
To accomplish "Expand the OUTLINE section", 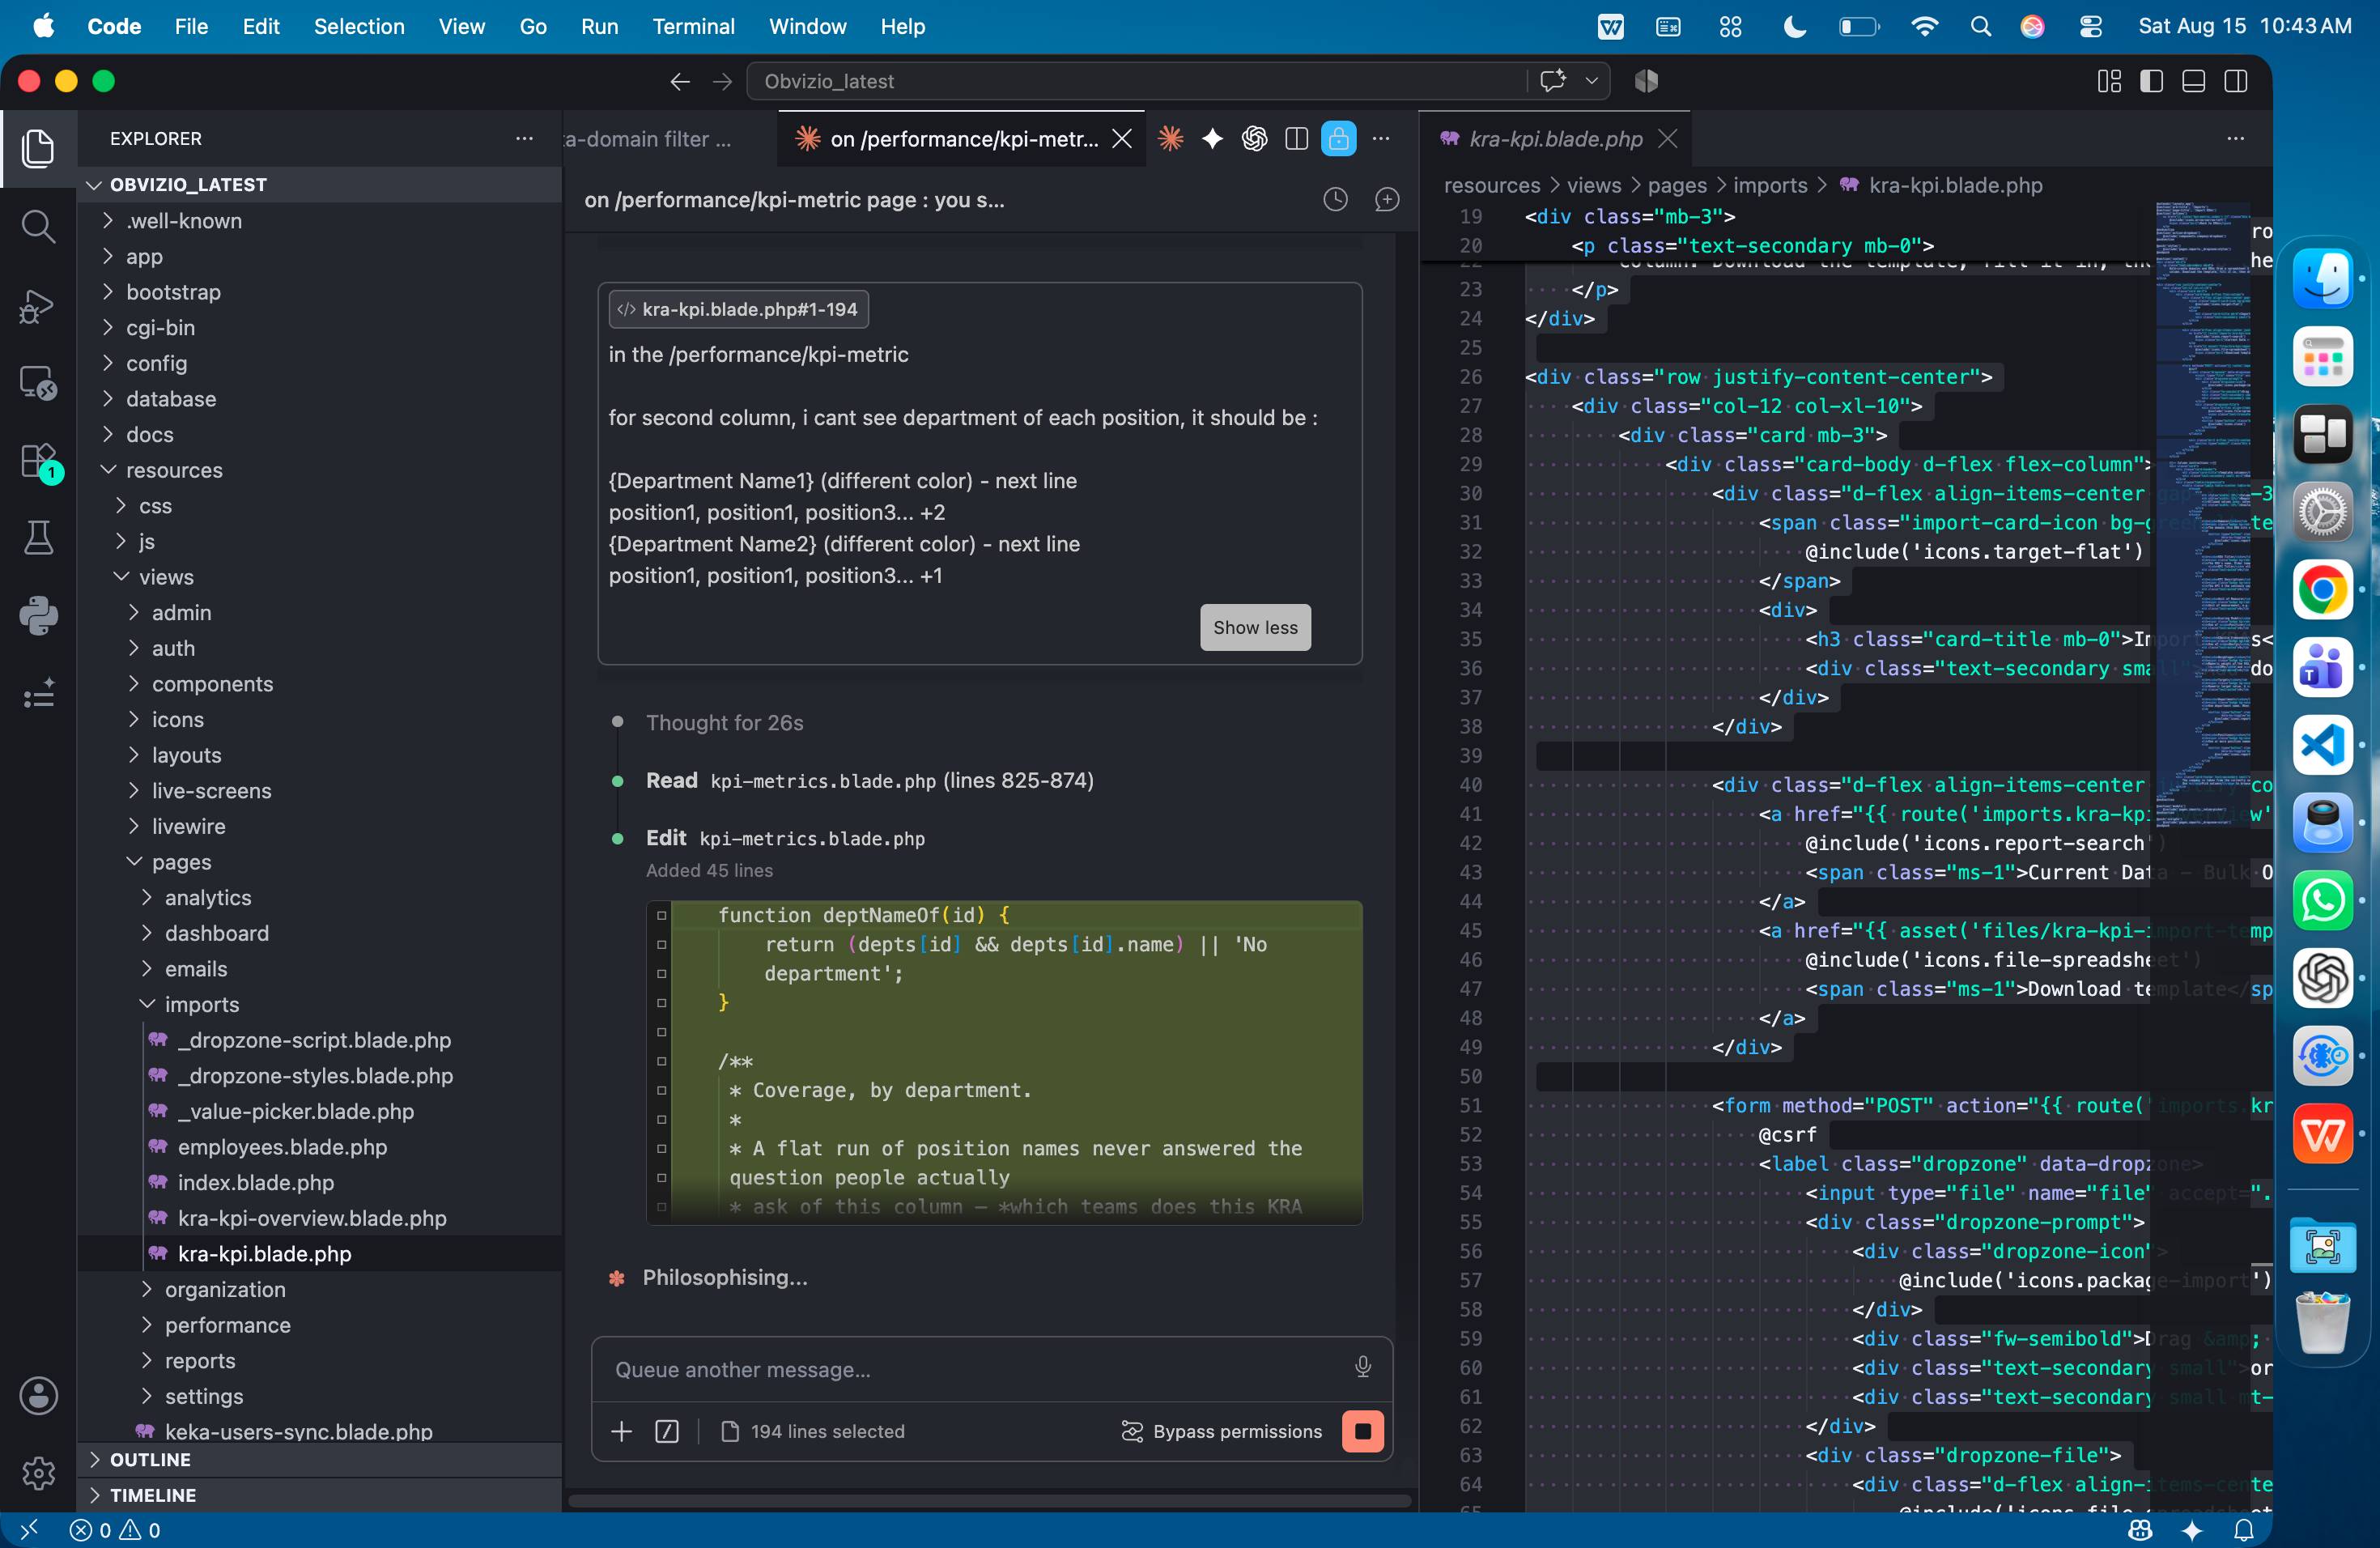I will point(150,1459).
